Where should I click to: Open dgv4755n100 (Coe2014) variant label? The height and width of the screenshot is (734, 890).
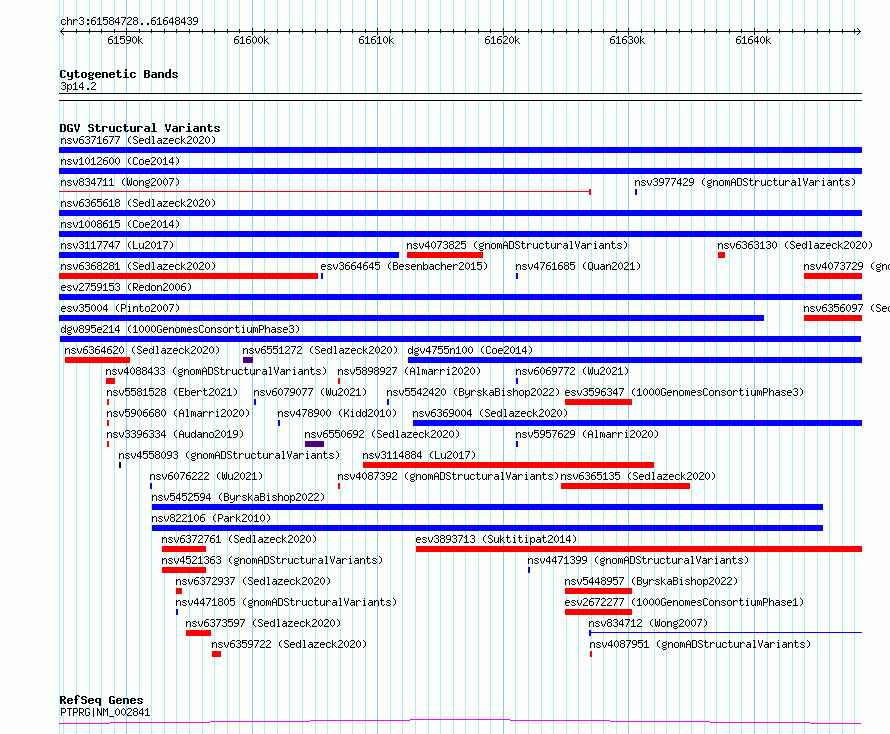470,350
